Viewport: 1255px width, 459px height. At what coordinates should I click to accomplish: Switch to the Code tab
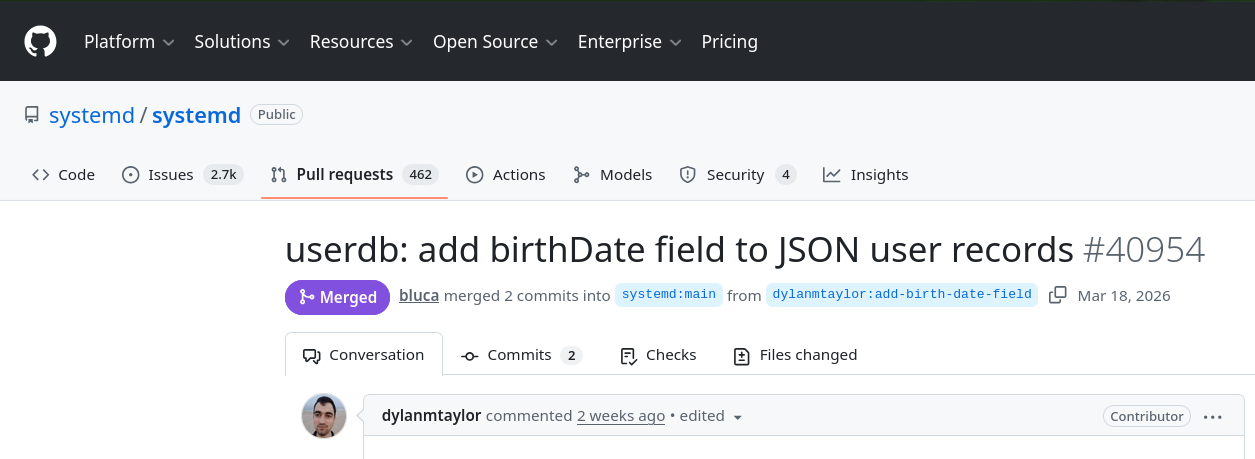pyautogui.click(x=64, y=174)
